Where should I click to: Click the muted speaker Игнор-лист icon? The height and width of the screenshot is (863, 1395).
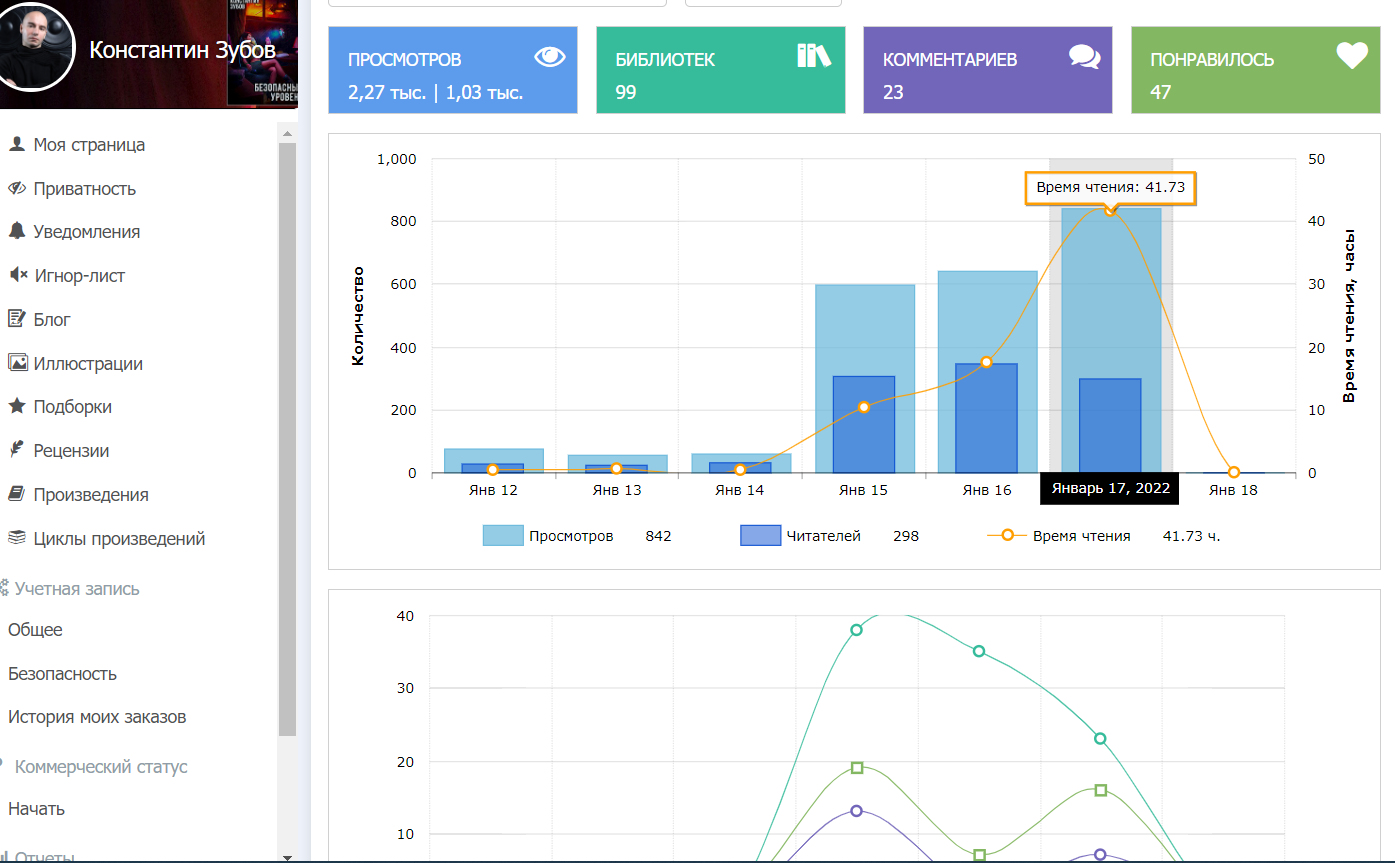point(17,275)
